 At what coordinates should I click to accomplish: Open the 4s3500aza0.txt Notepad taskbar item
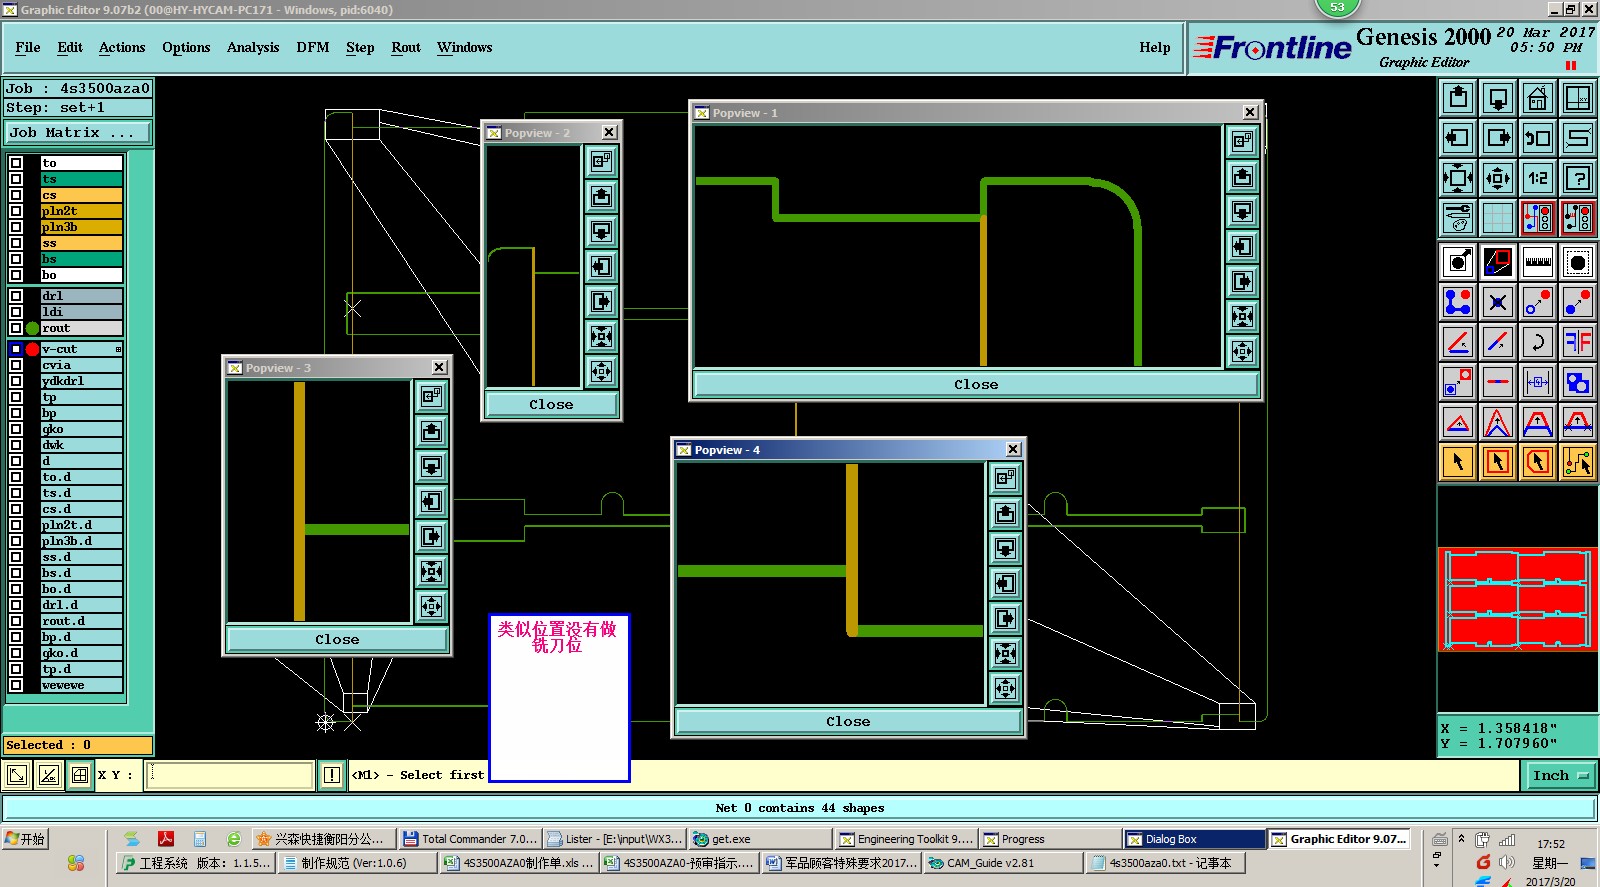pos(1165,863)
